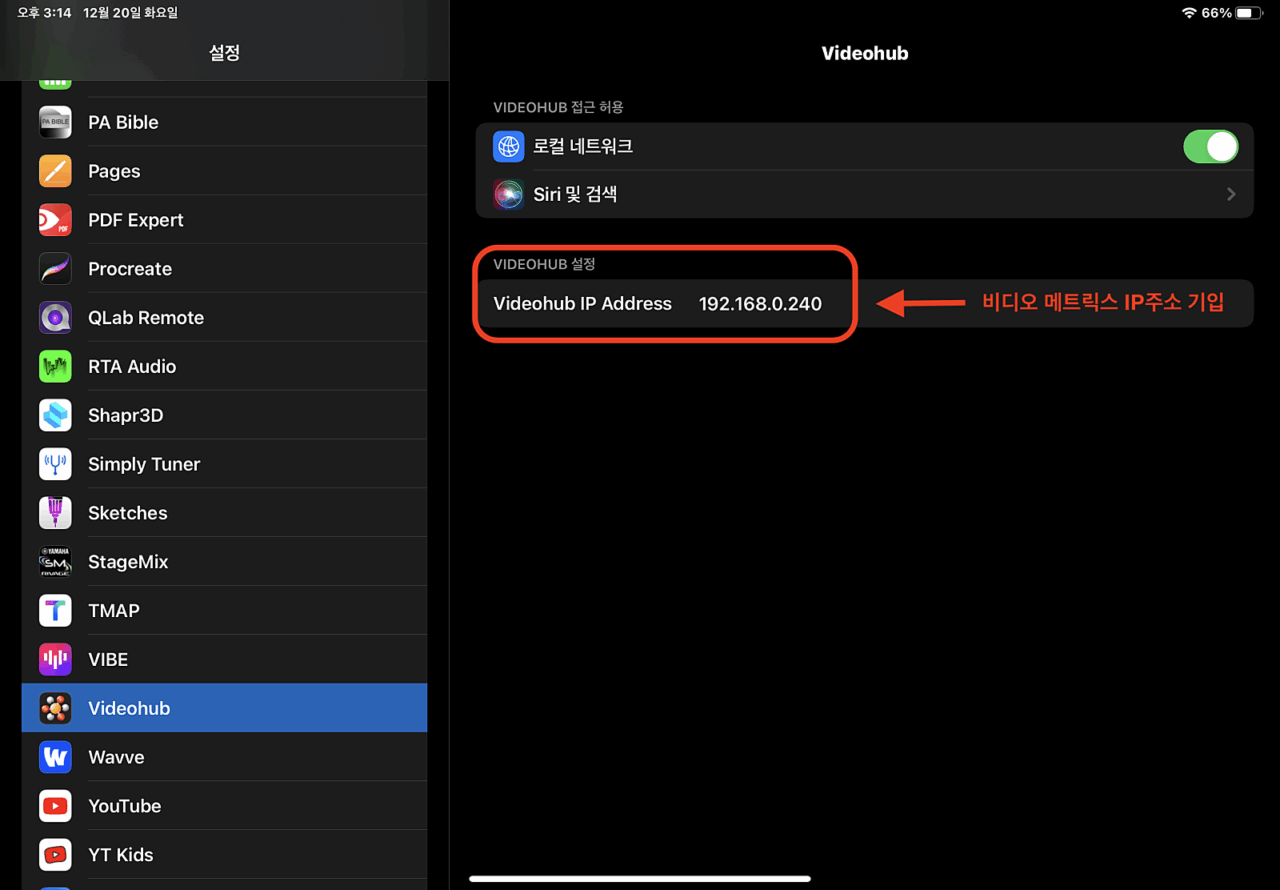Open the StageMix app icon
The height and width of the screenshot is (890, 1280).
pyautogui.click(x=55, y=562)
